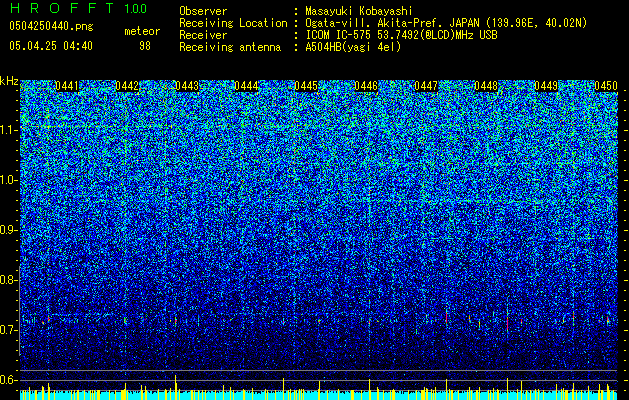Click the 0442 time marker
This screenshot has height=400, width=629.
click(x=127, y=86)
